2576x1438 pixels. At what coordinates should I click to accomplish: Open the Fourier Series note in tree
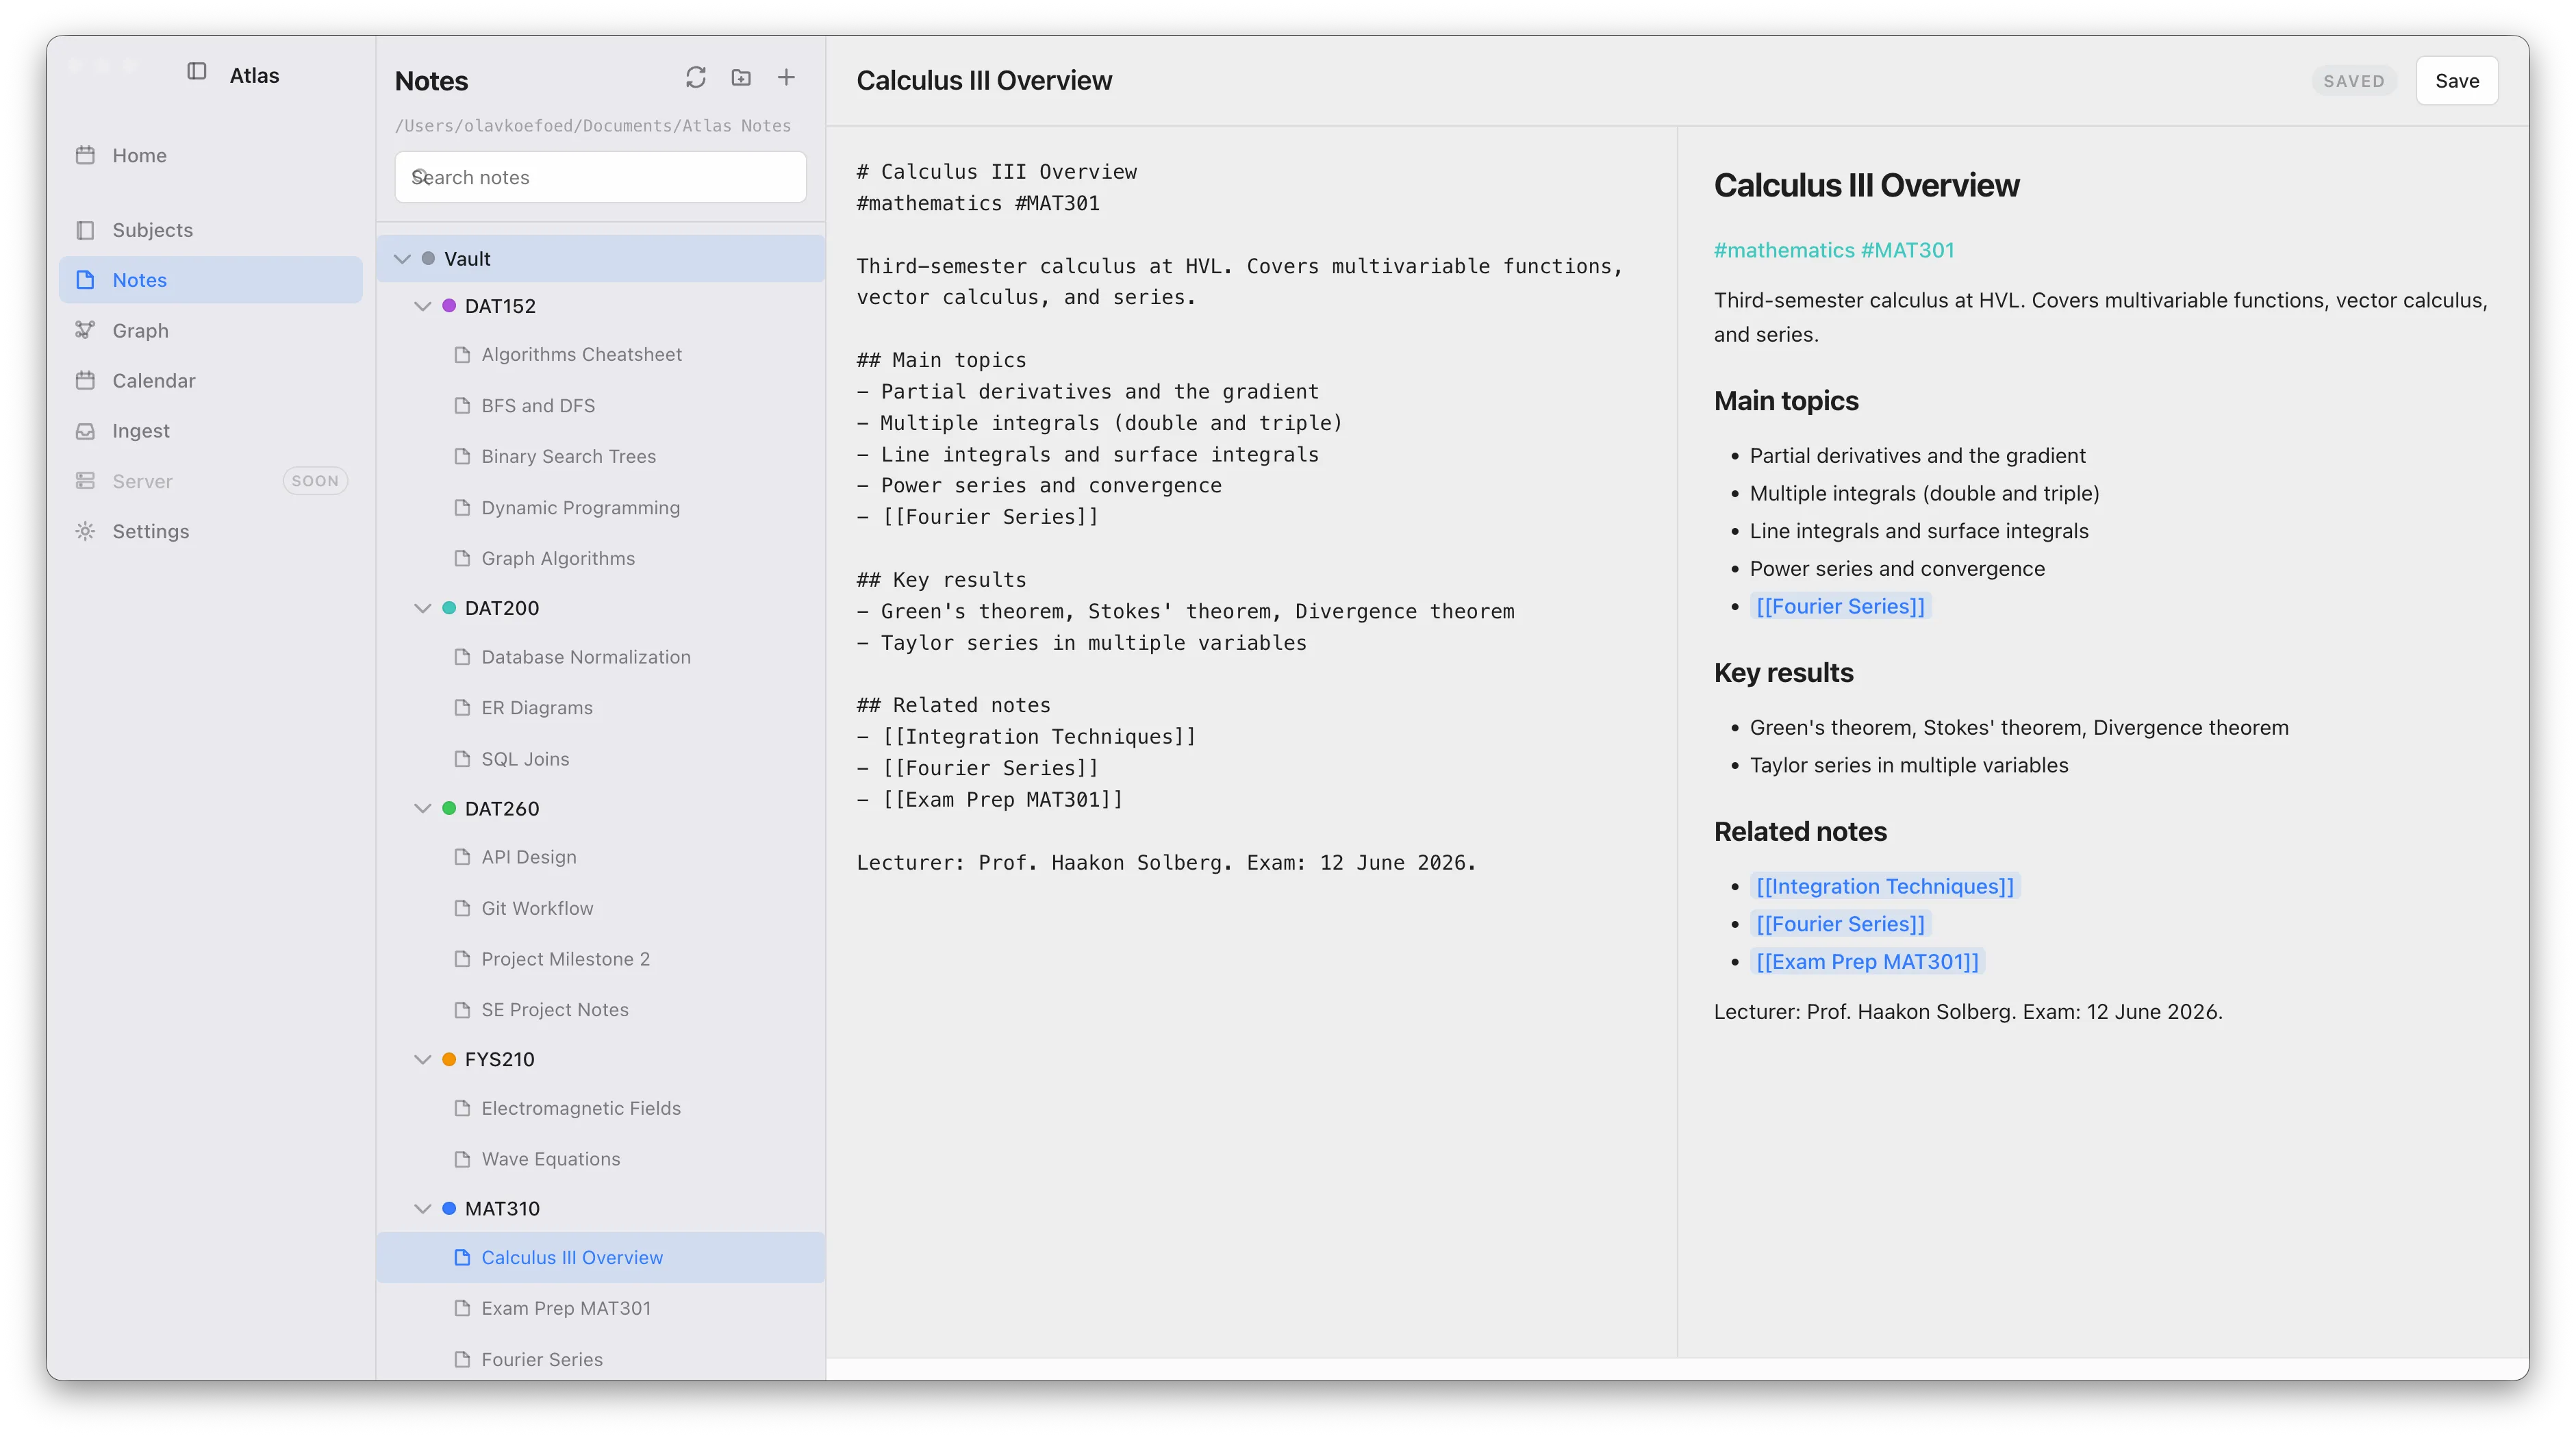600,1359
